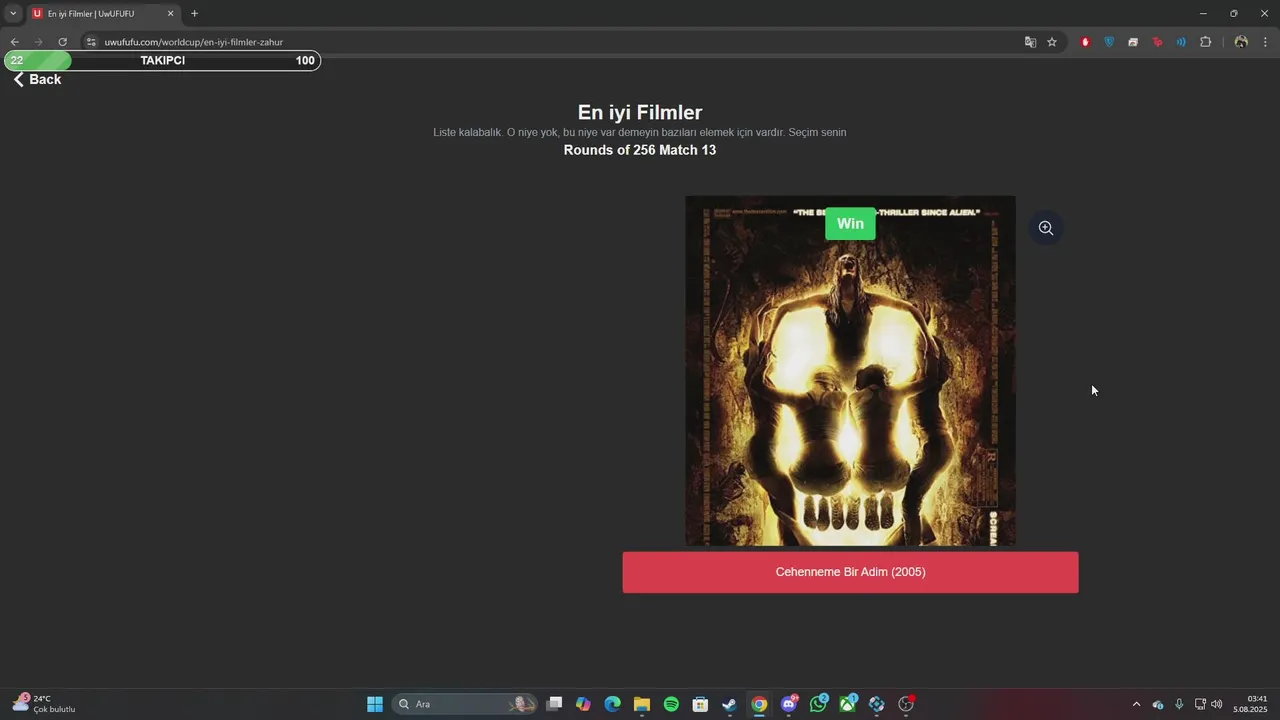This screenshot has height=720, width=1280.
Task: Launch Copilot from the taskbar
Action: [x=583, y=704]
